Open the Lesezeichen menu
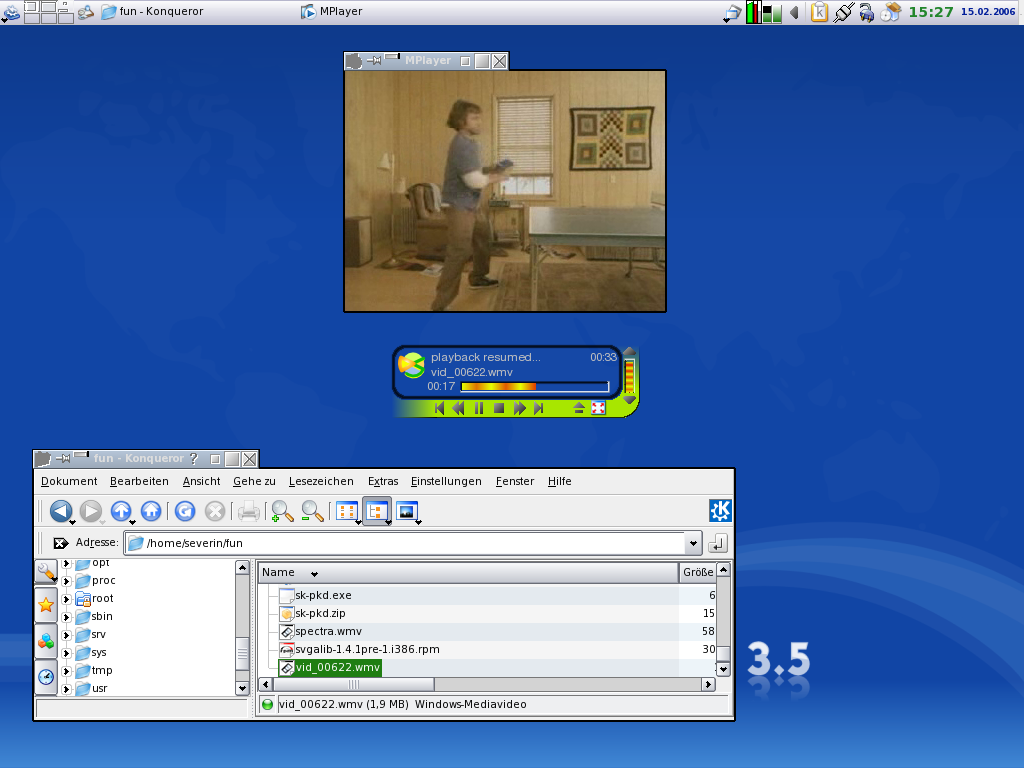Viewport: 1024px width, 768px height. coord(321,481)
